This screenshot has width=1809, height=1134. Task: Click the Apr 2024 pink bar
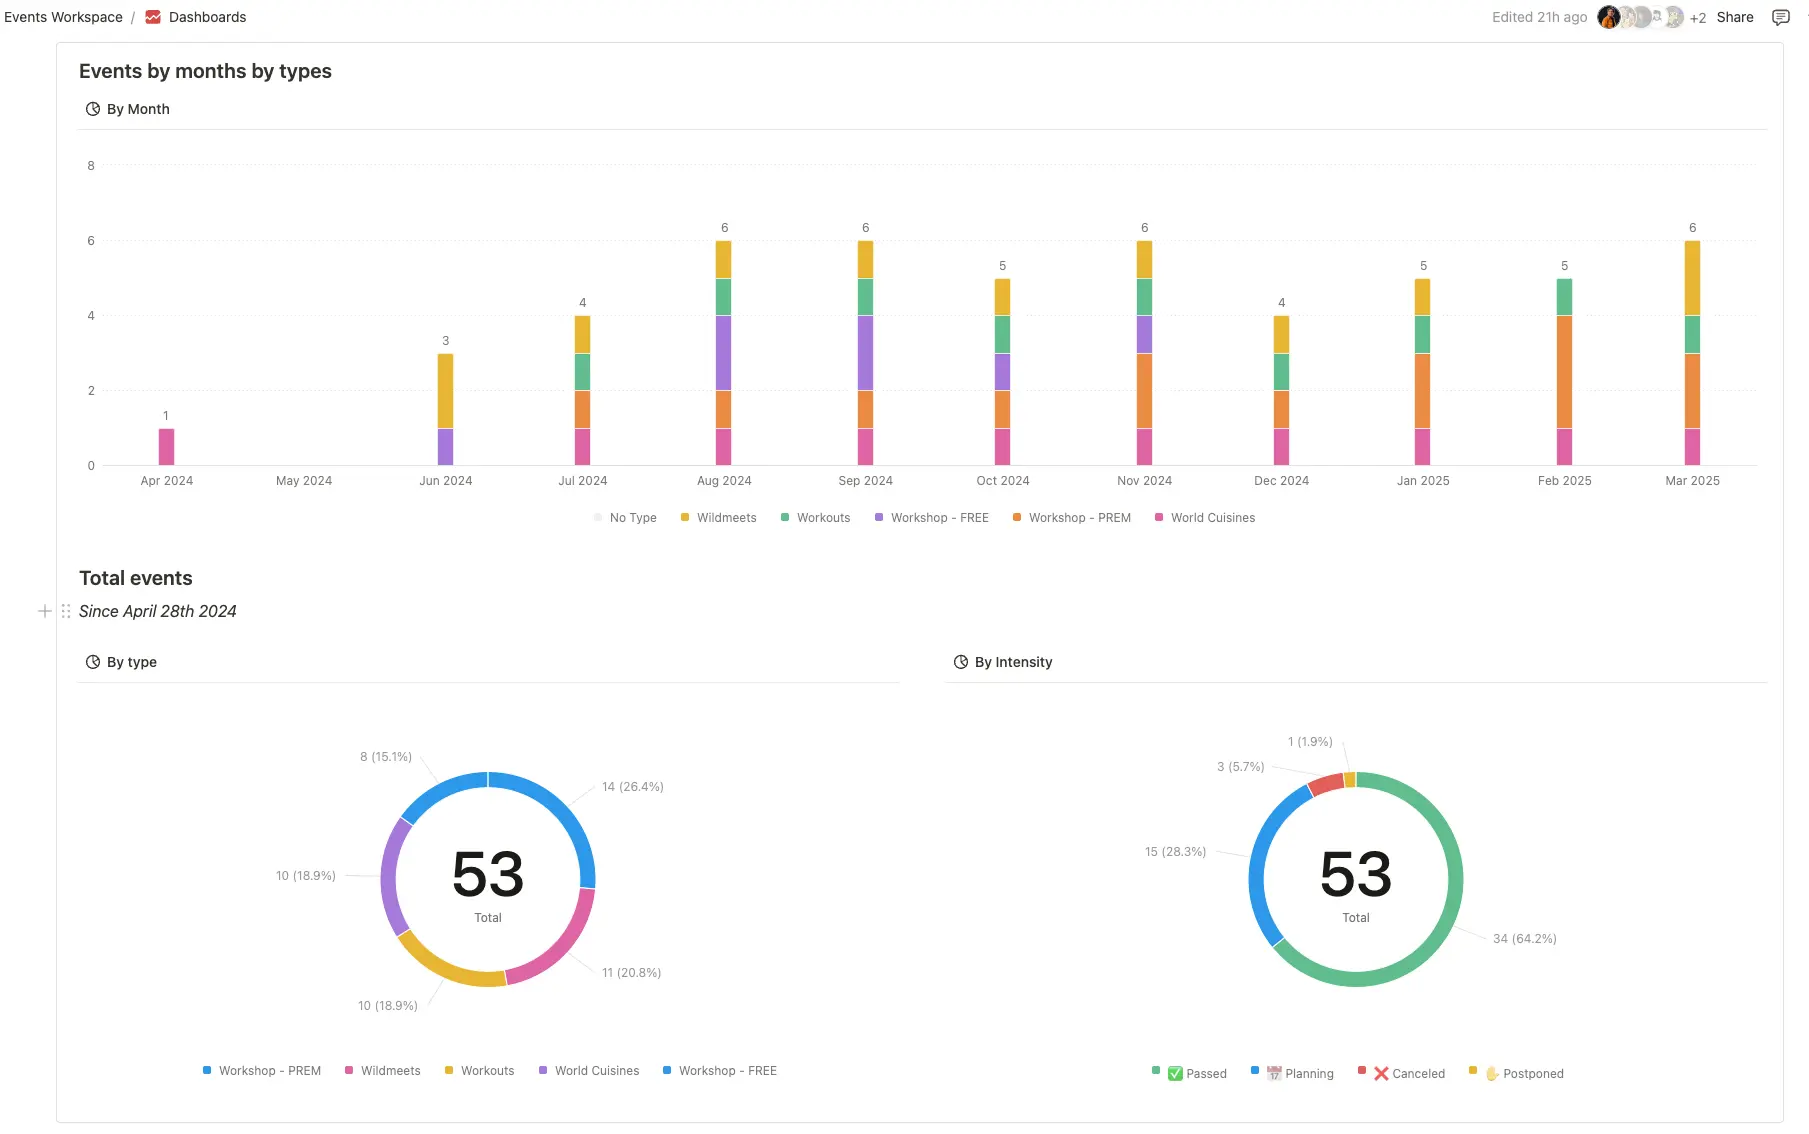click(x=166, y=447)
